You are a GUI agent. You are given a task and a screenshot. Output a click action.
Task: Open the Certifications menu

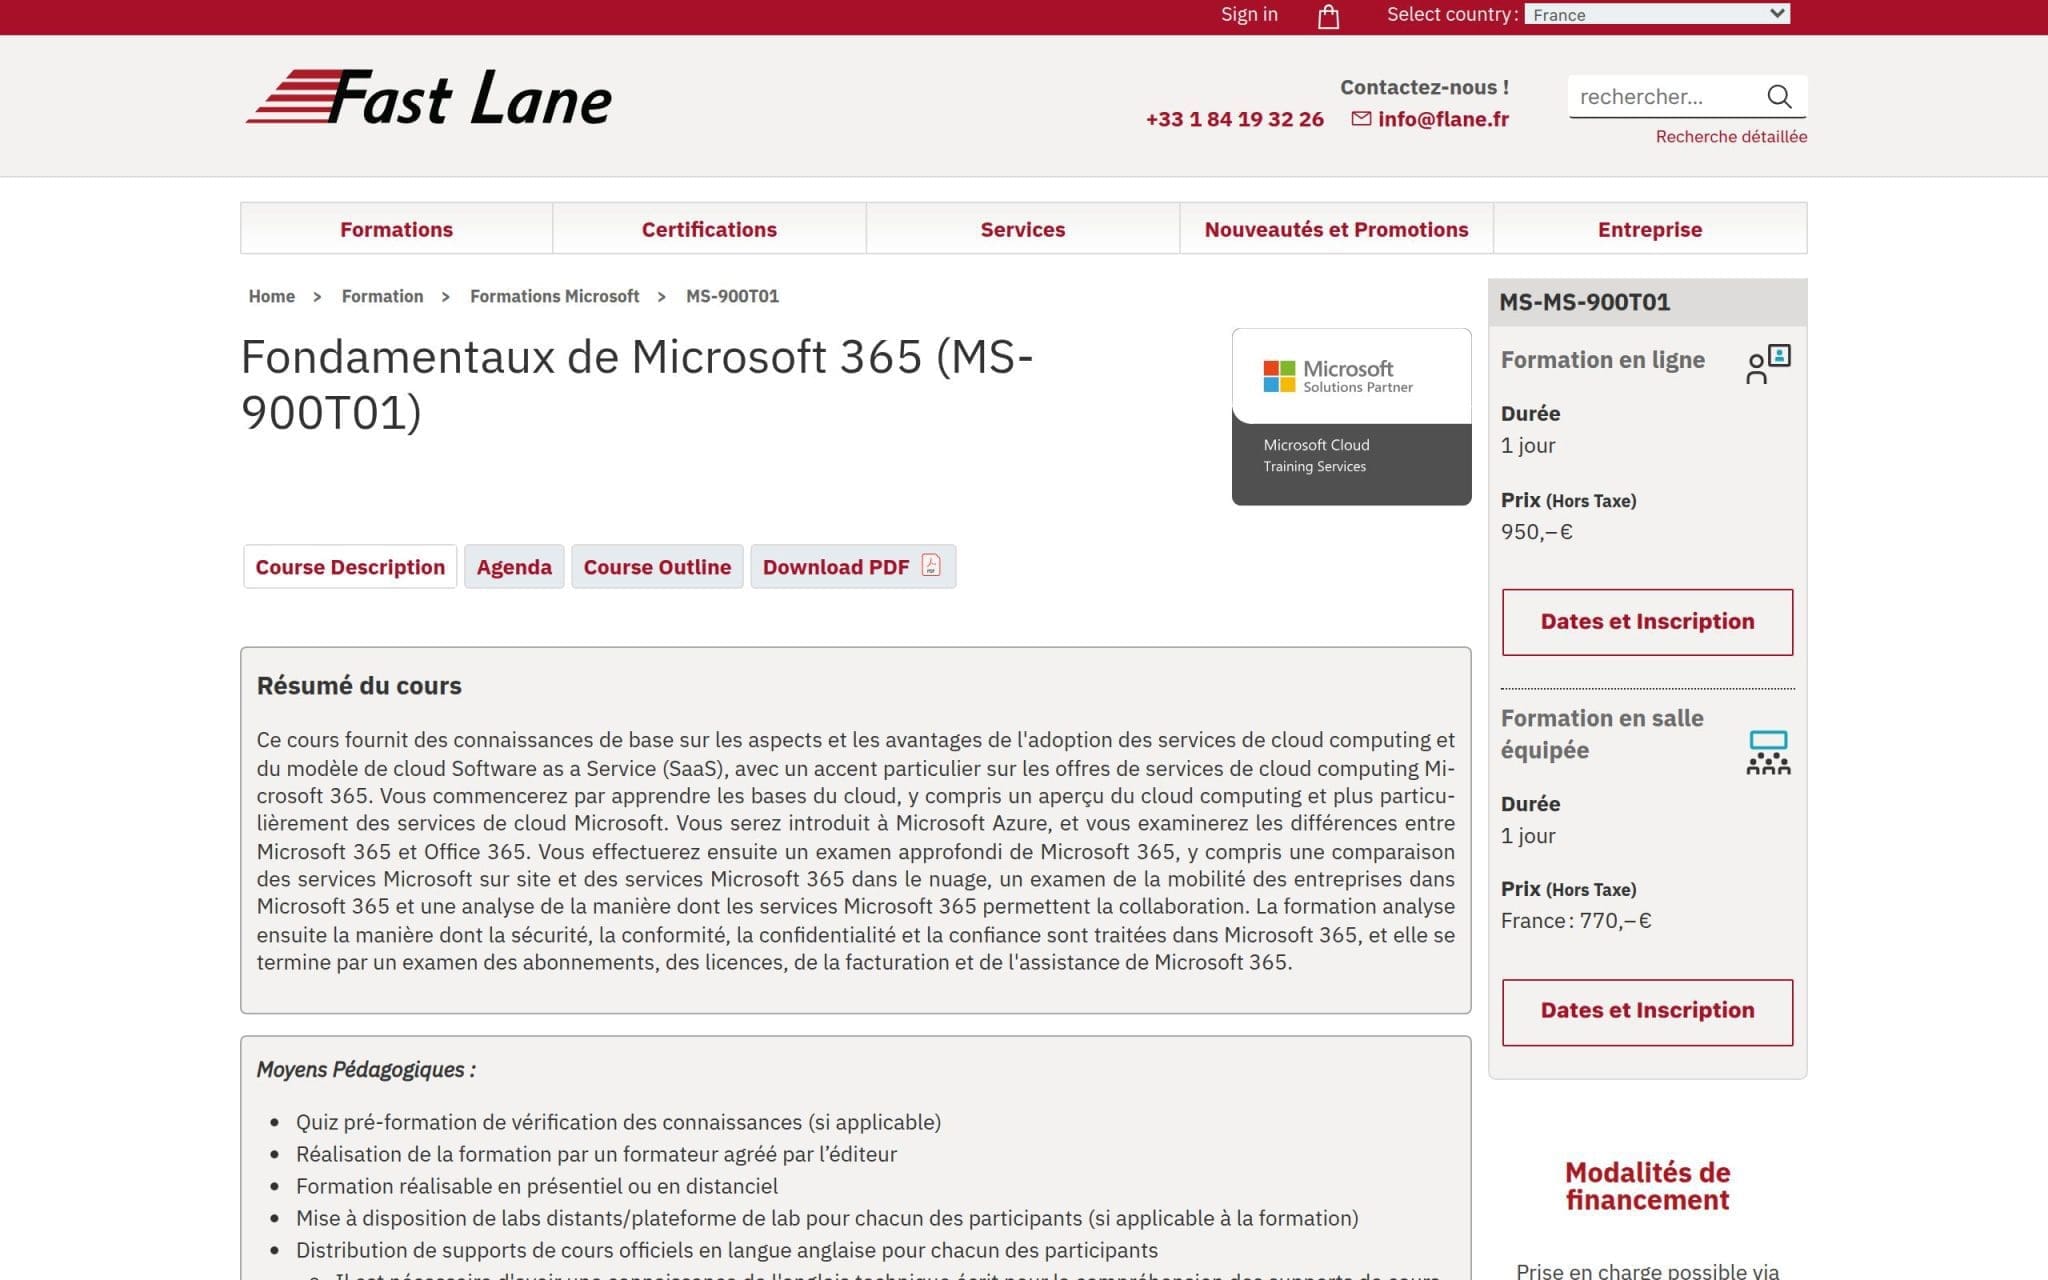[709, 229]
